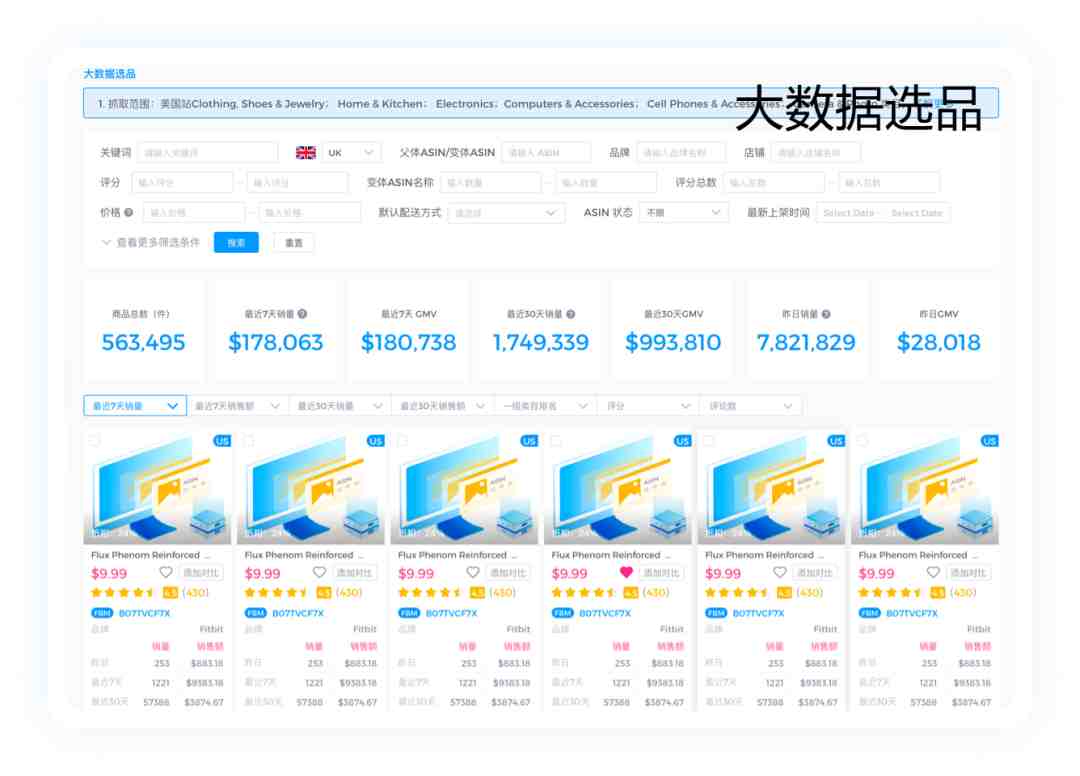Open ASIN link B07TVCF7X on fifth card

[x=758, y=613]
